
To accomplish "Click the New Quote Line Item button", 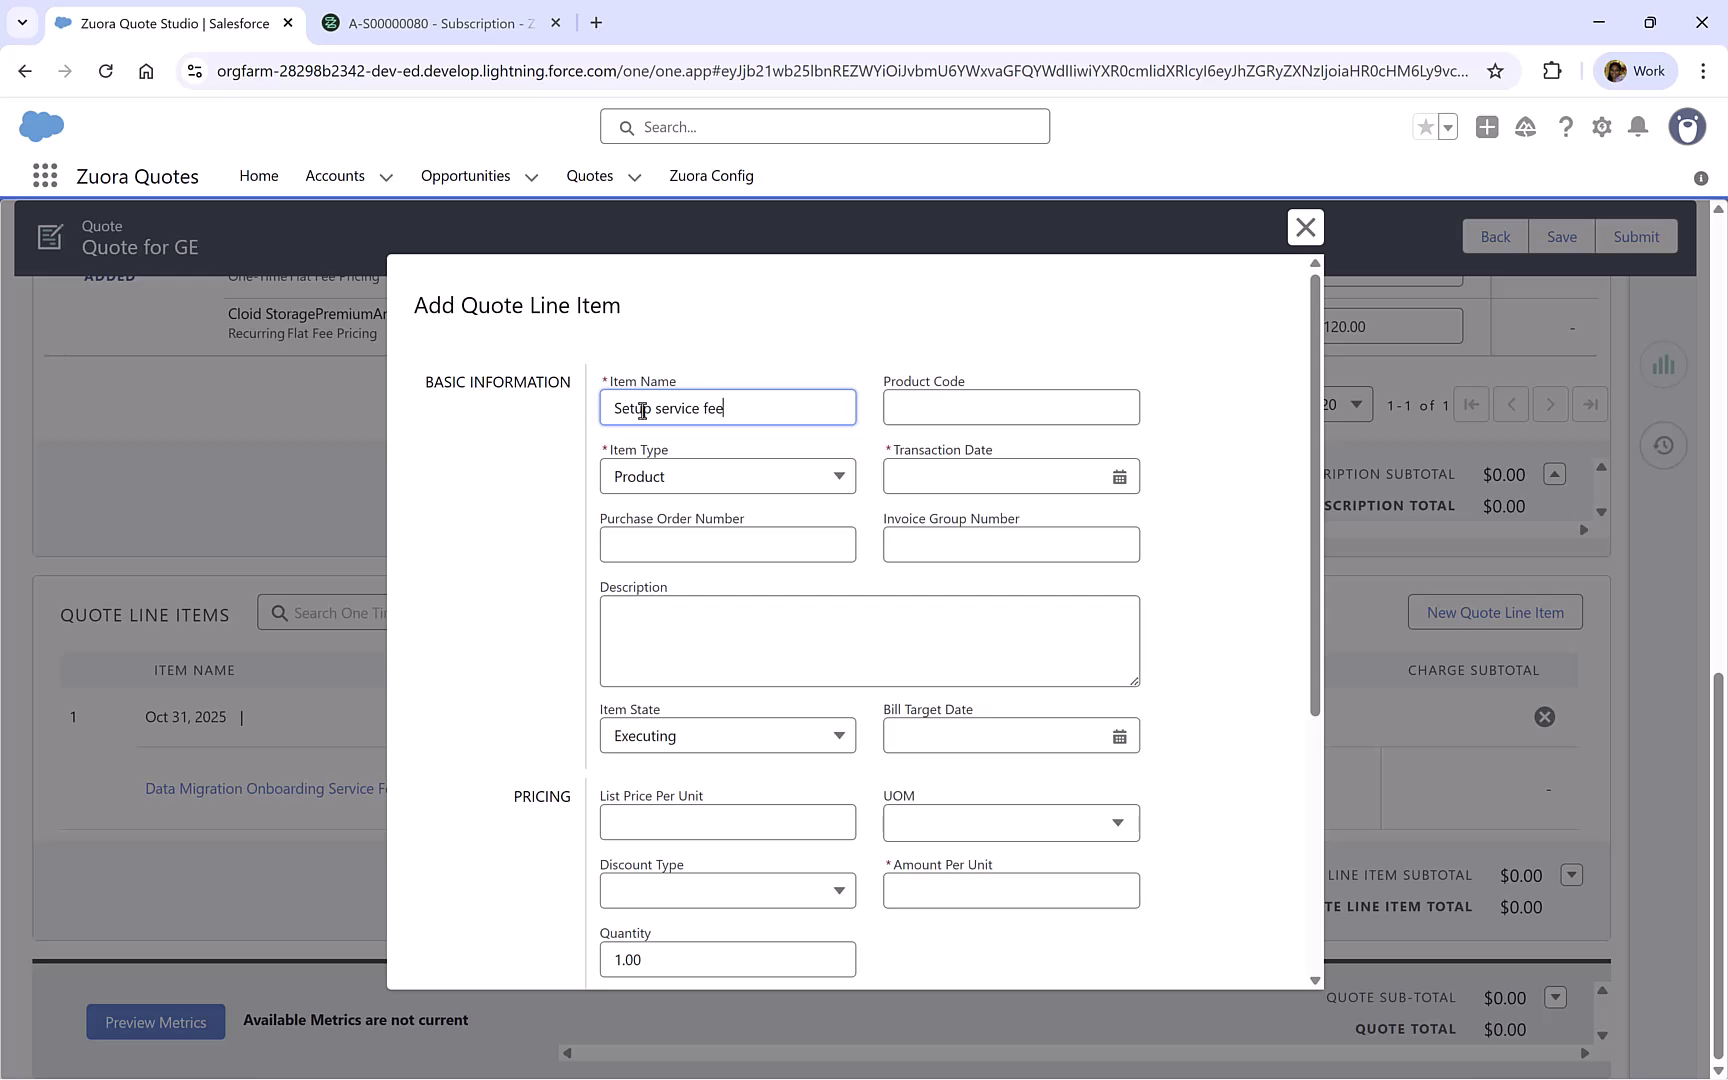I will (1495, 611).
